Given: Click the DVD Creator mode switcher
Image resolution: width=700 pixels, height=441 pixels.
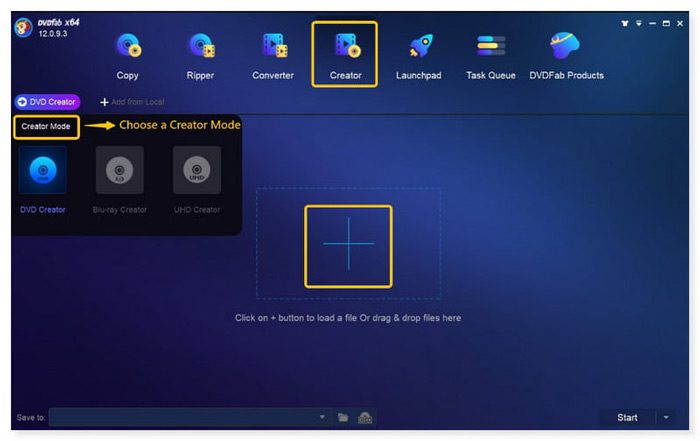Looking at the screenshot, I should pos(47,102).
